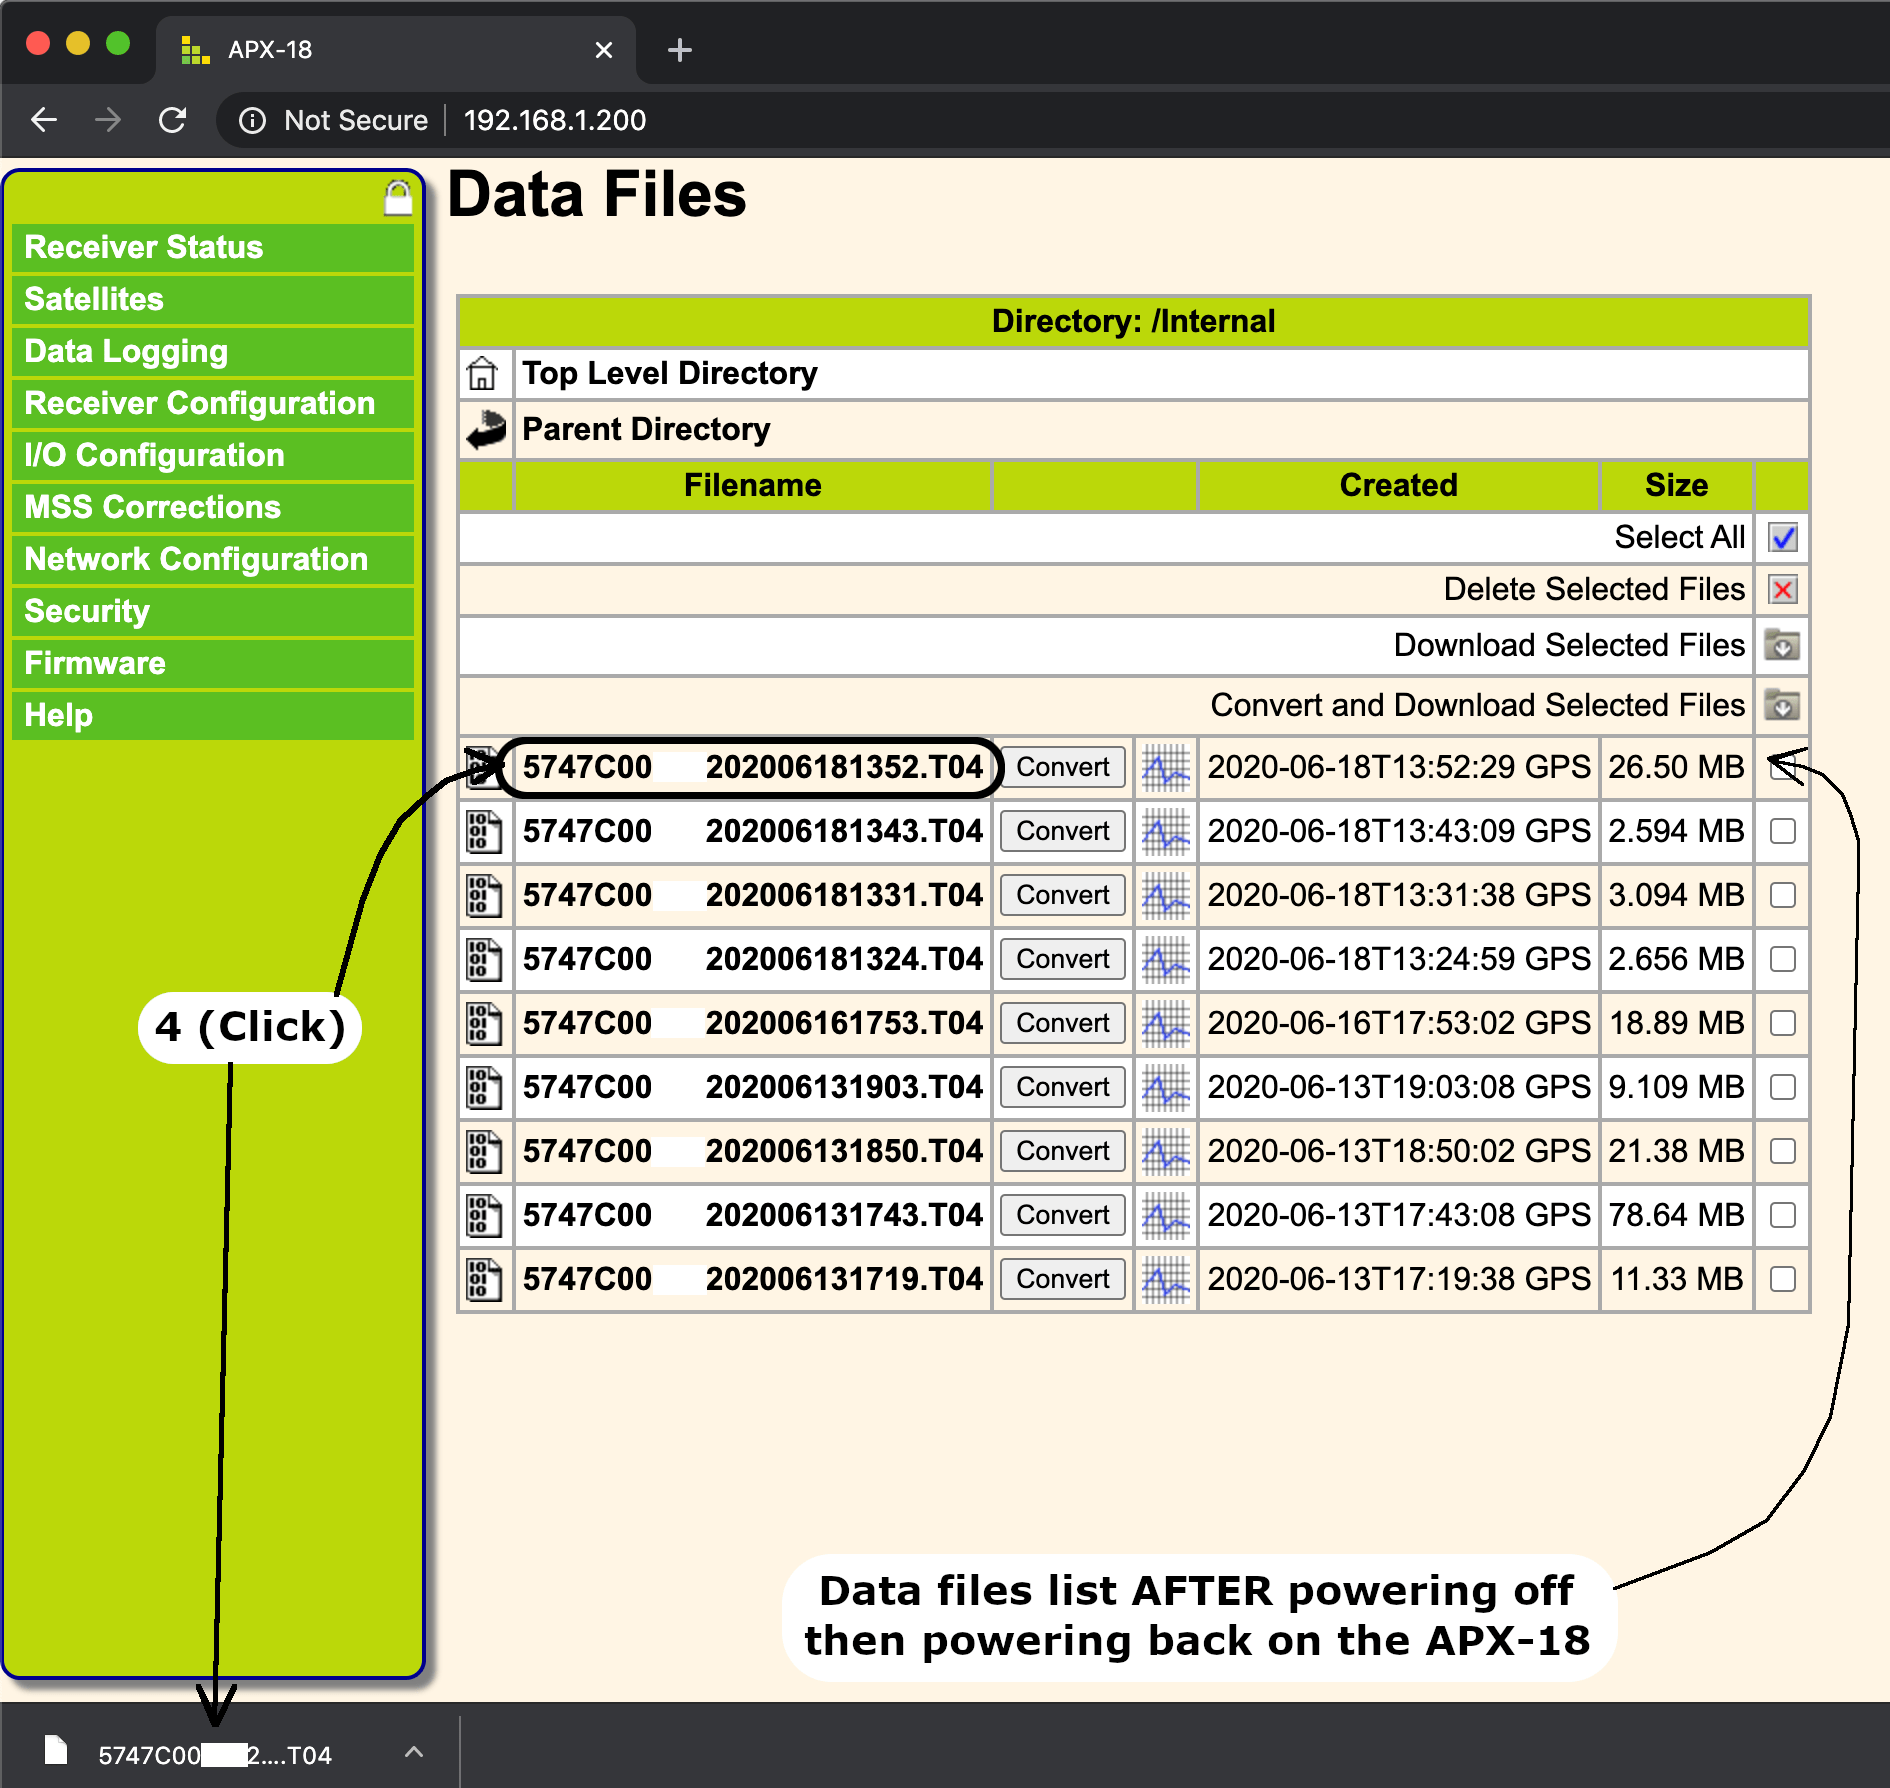Open the Network Configuration menu
This screenshot has height=1788, width=1890.
click(213, 560)
